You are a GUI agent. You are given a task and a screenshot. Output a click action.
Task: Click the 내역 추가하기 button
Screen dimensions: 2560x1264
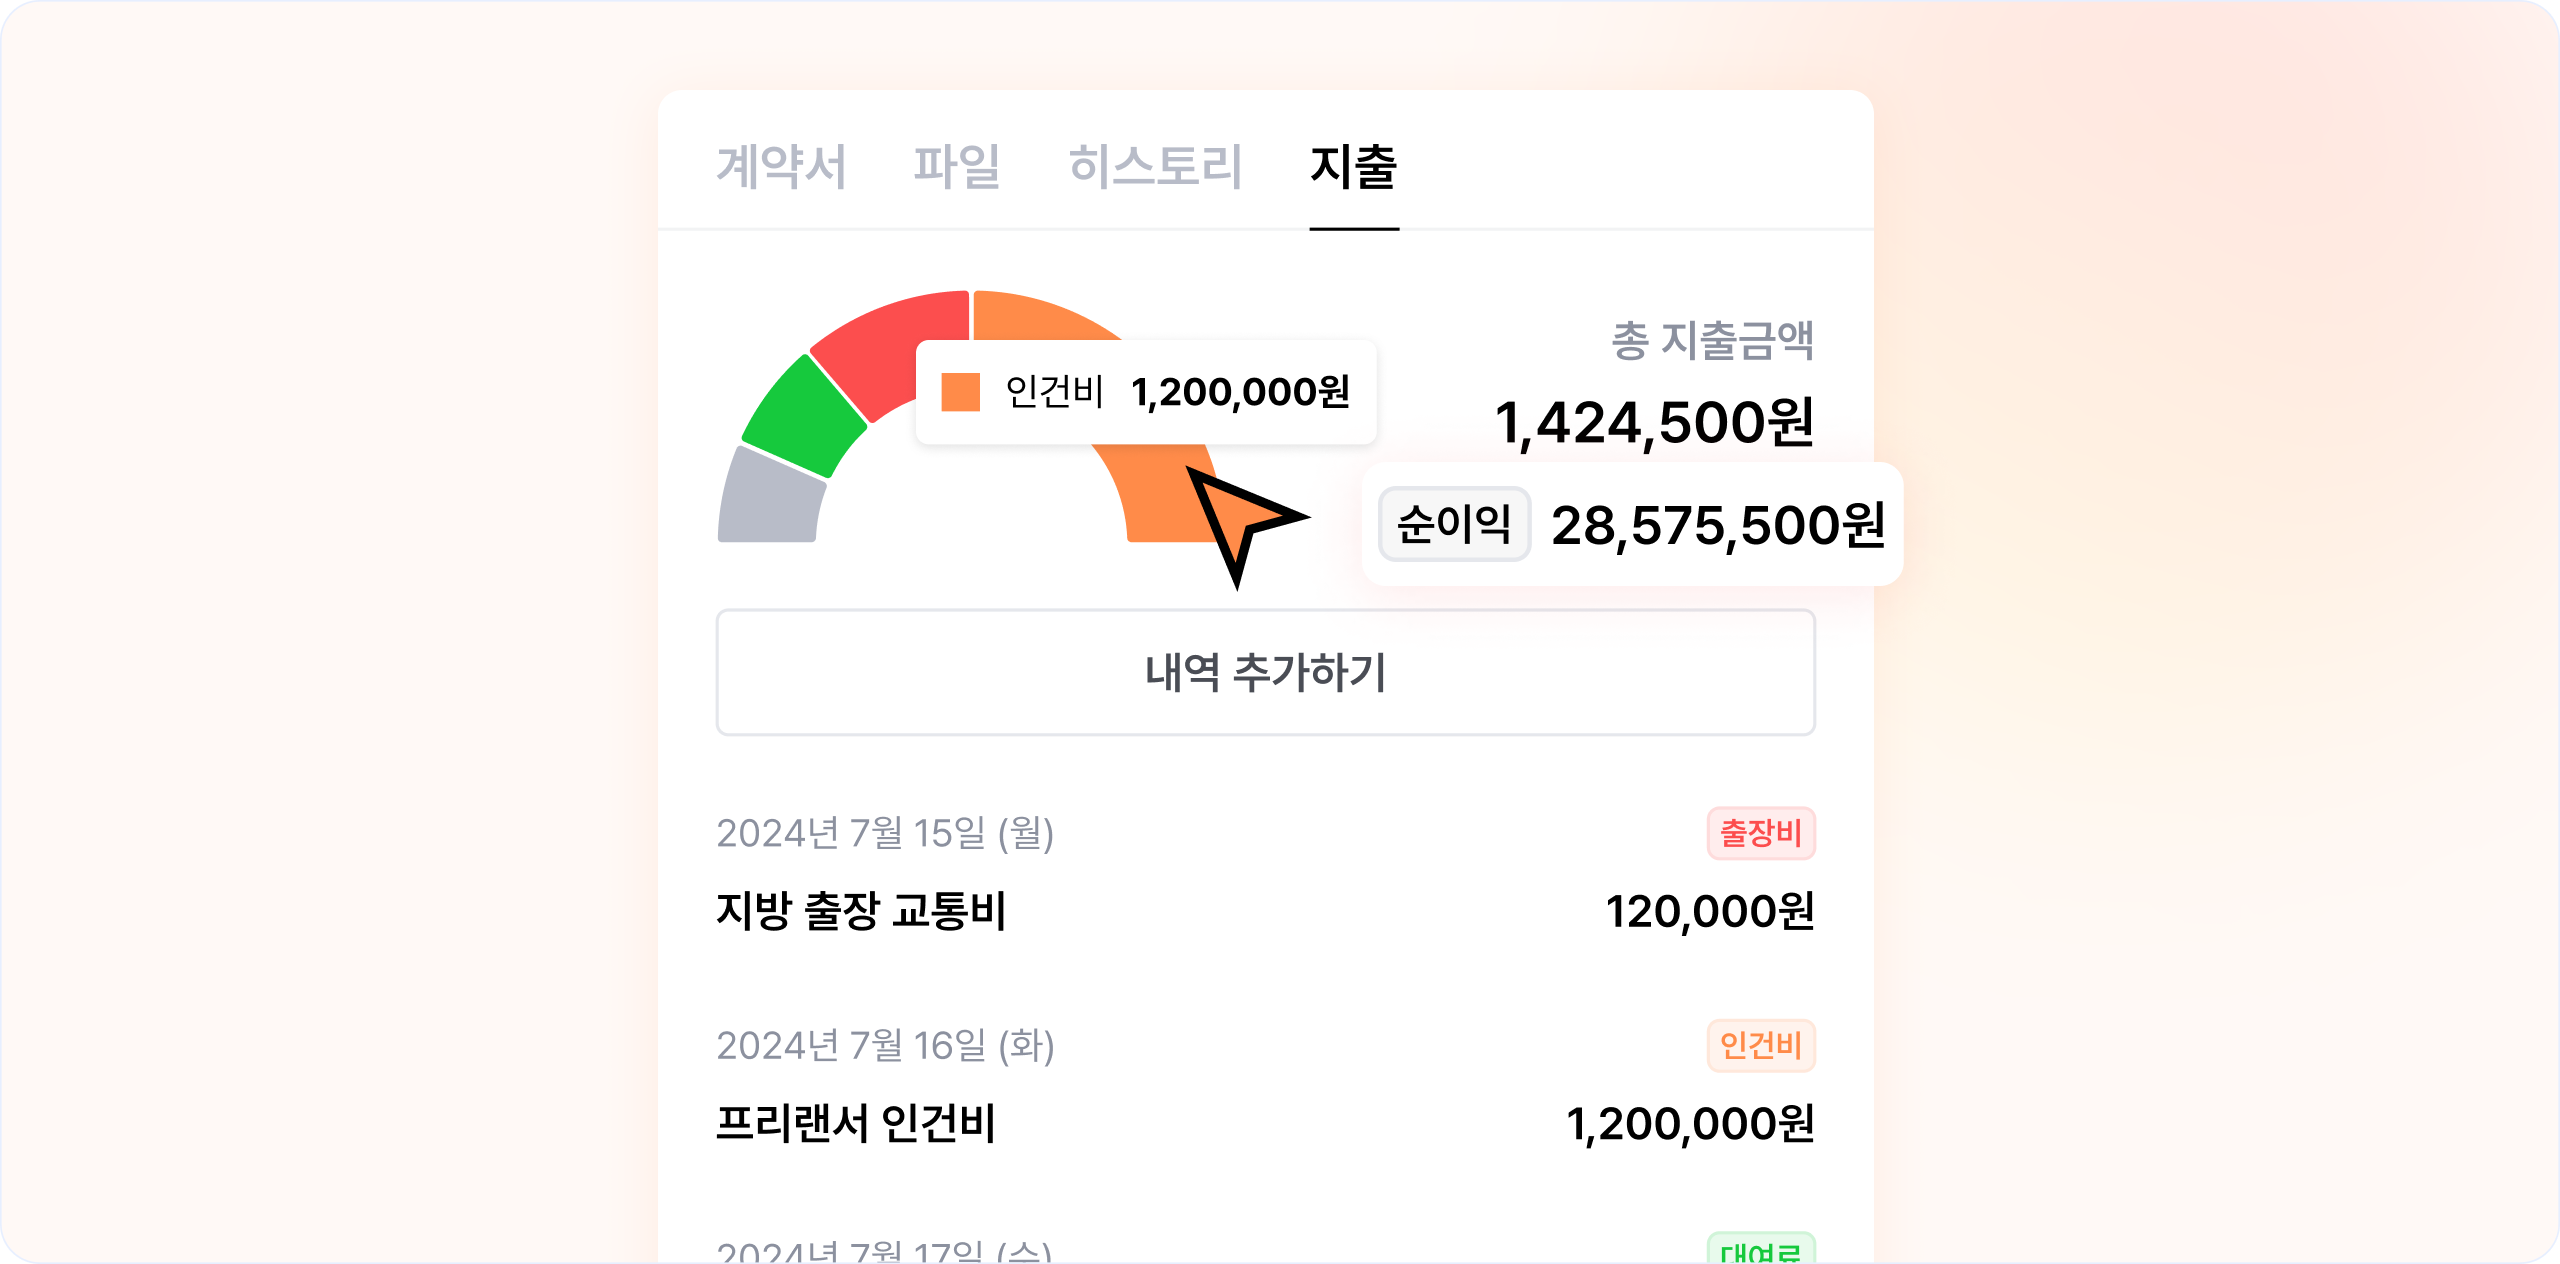pyautogui.click(x=1265, y=672)
